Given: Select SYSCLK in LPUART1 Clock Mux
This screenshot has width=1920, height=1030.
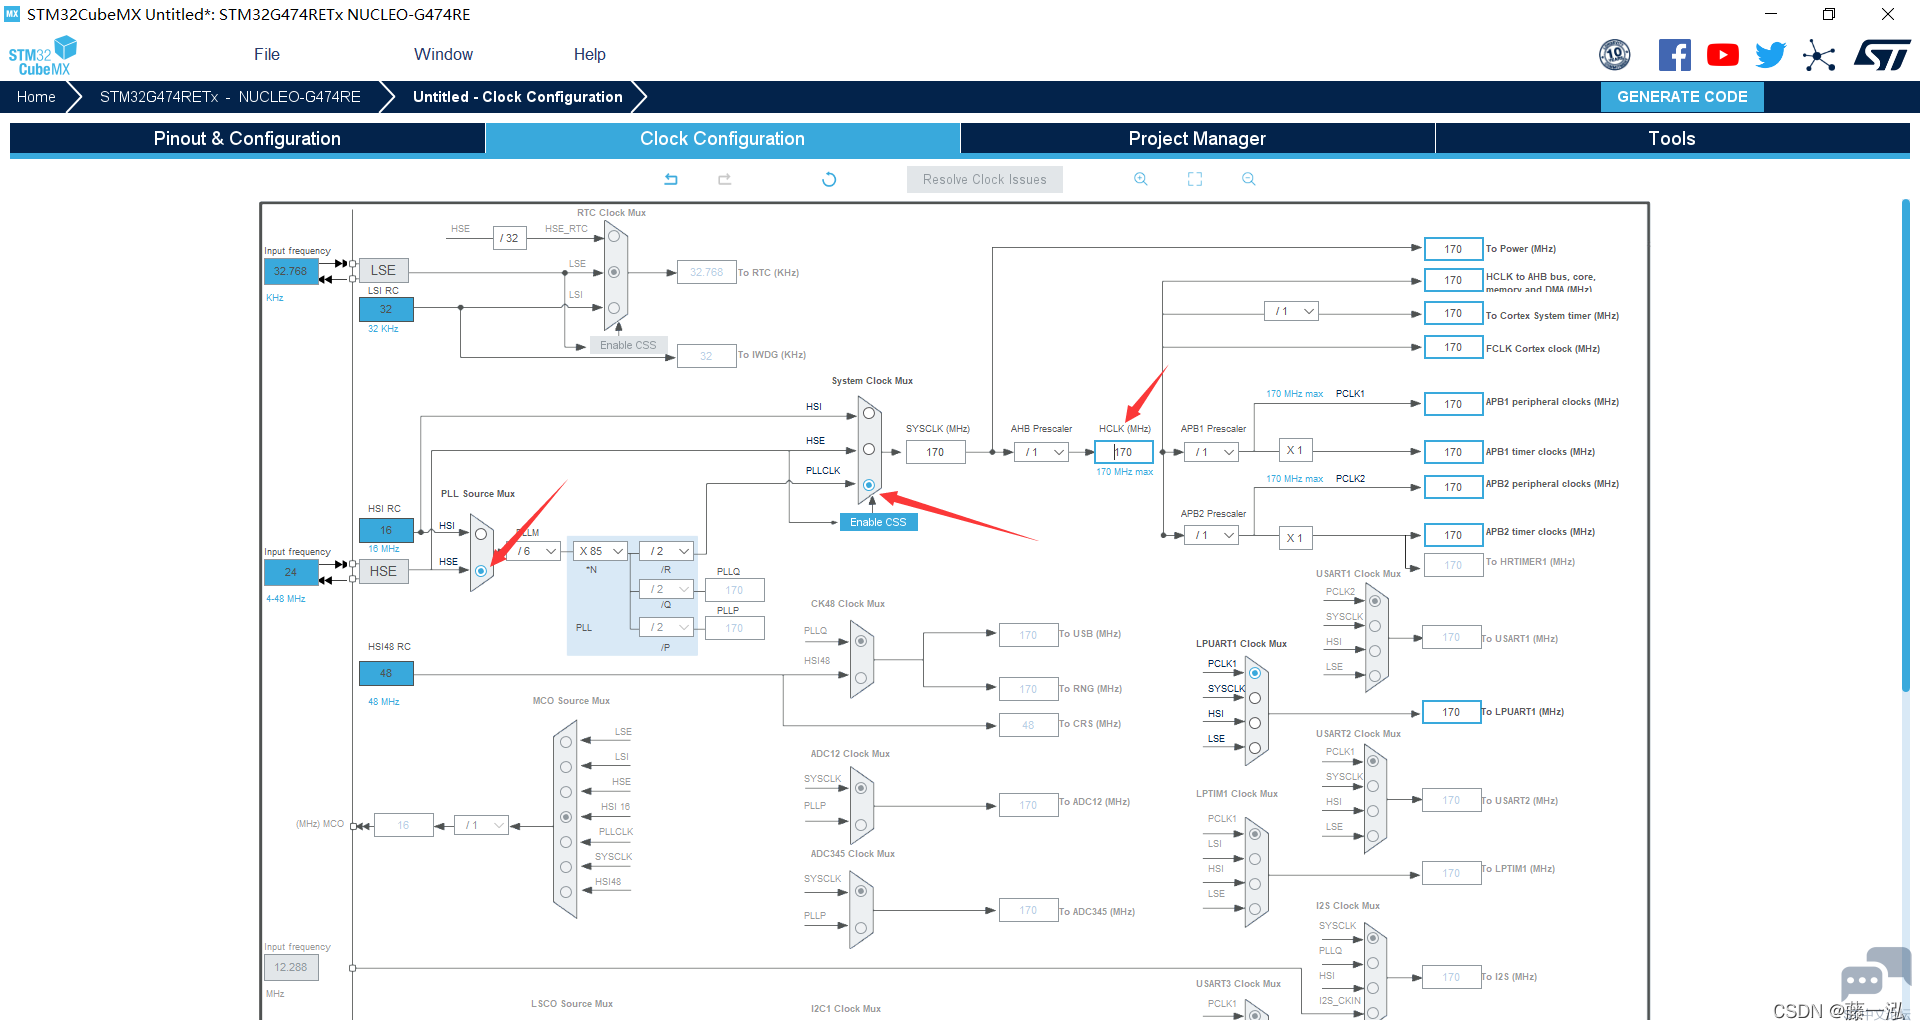Looking at the screenshot, I should tap(1255, 698).
